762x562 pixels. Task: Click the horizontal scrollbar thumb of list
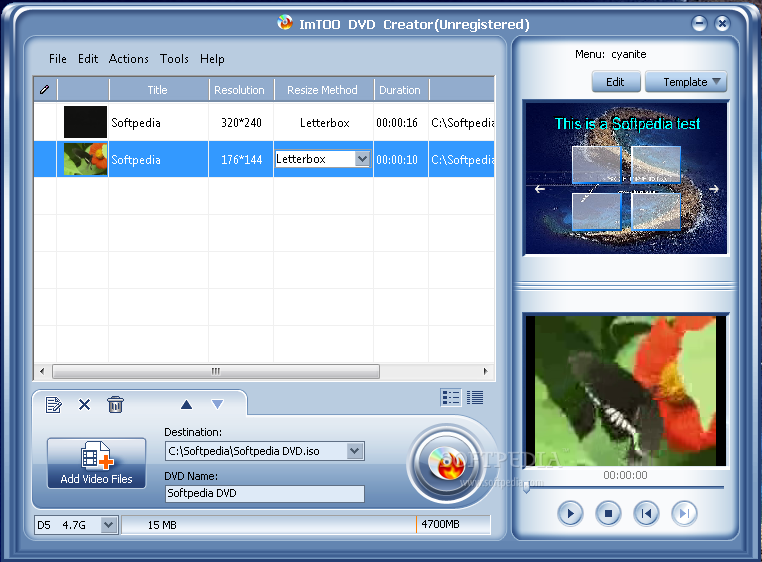[216, 371]
